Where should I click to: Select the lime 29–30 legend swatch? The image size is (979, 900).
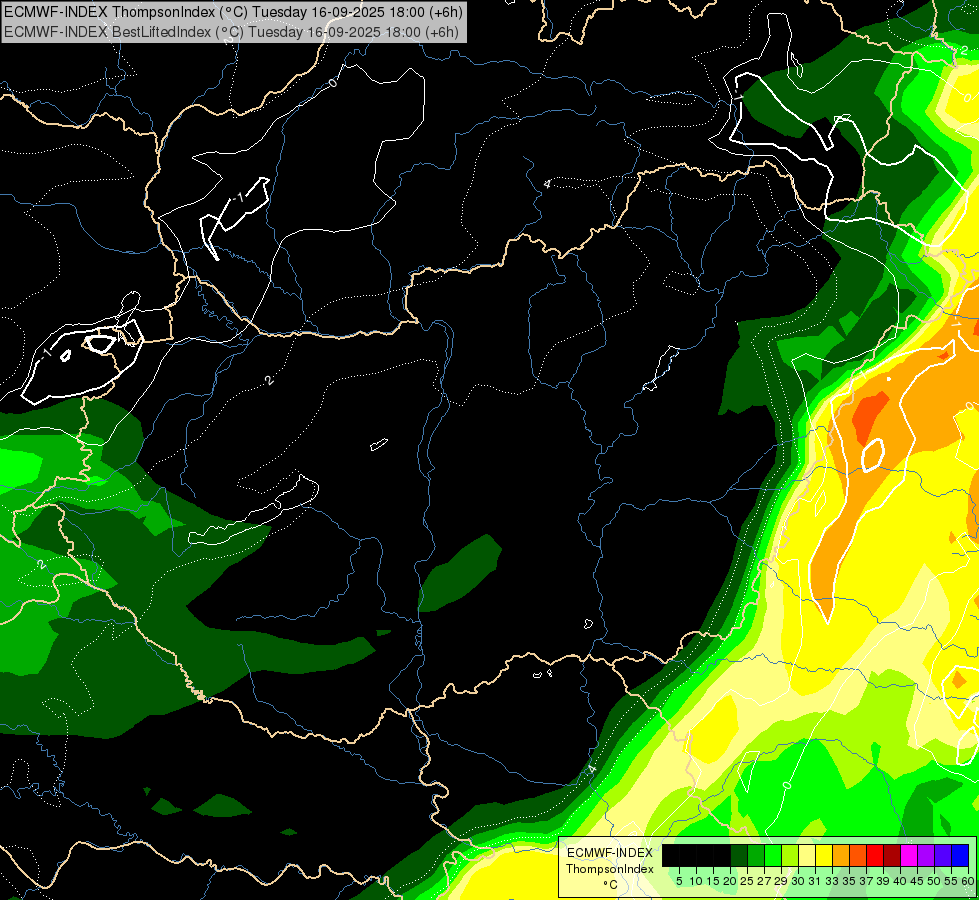(x=790, y=856)
